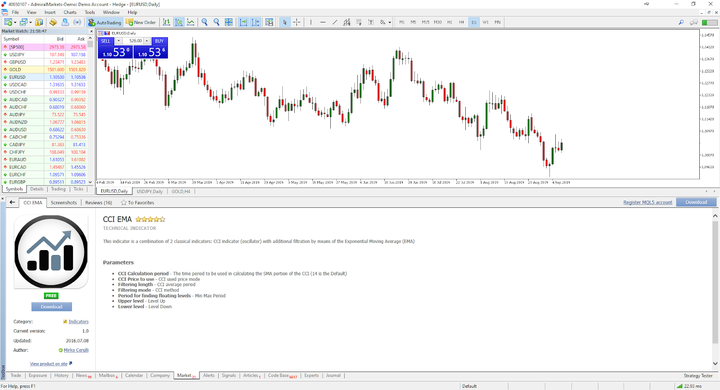
Task: Select the Fibonacci retracement tool
Action: coord(359,22)
